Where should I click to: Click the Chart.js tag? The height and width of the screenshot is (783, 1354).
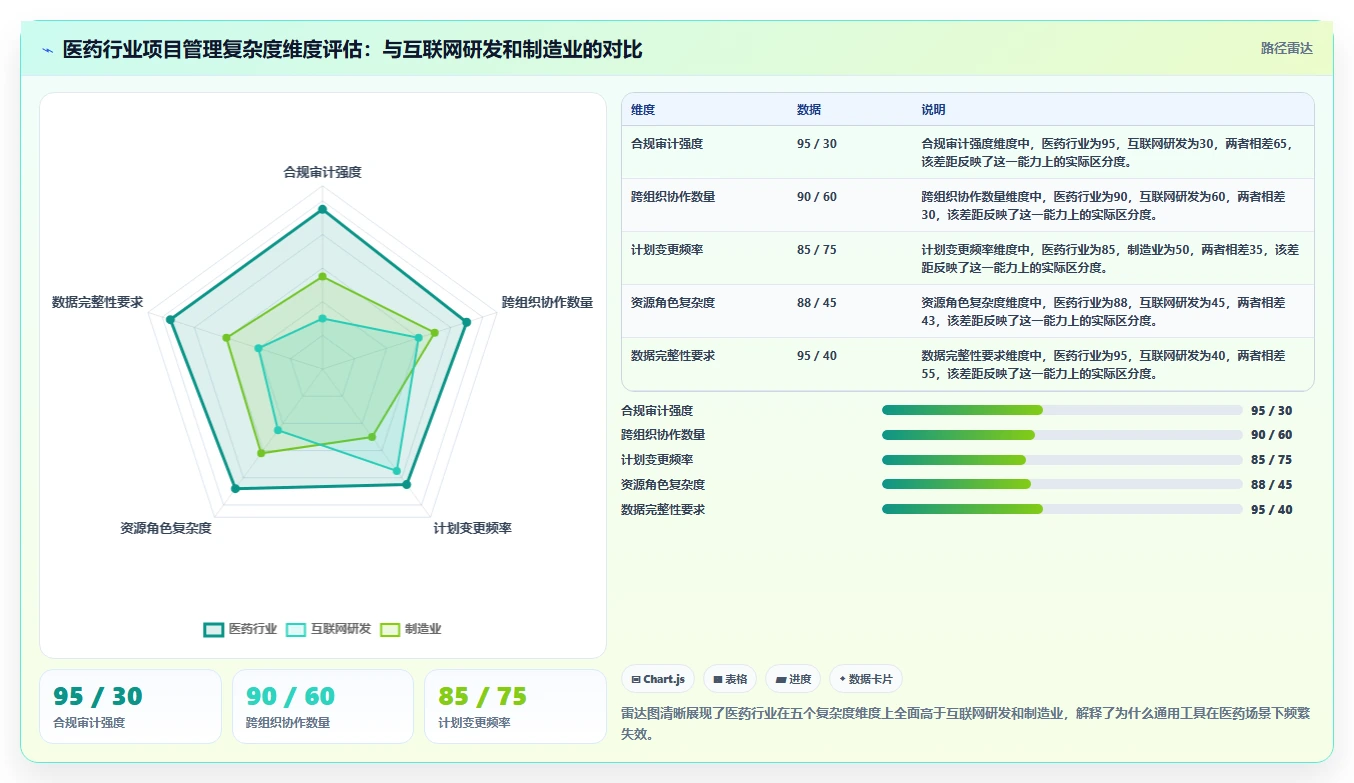coord(658,679)
